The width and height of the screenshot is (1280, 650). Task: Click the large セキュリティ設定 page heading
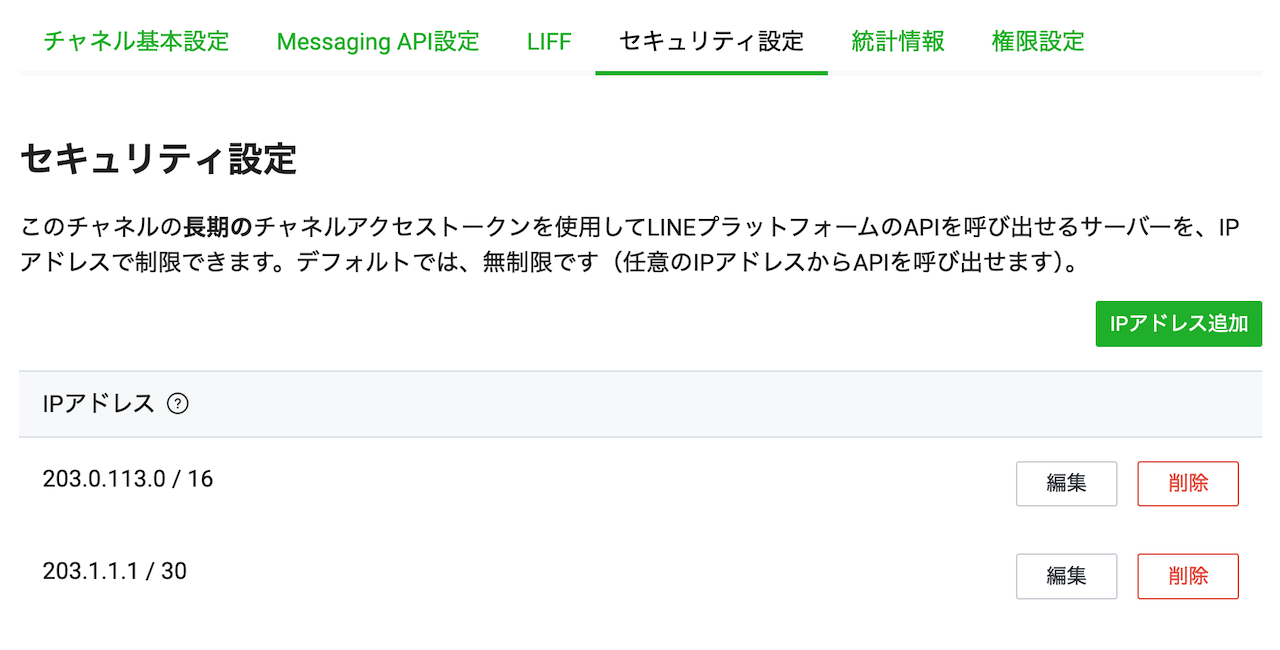point(159,160)
